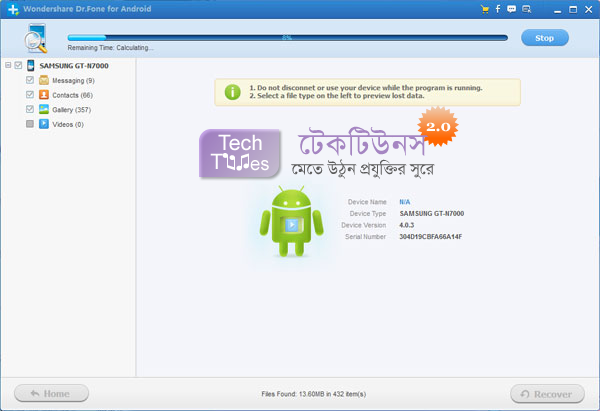Click the register key icon in title bar
Viewport: 600px width, 411px height.
point(527,9)
